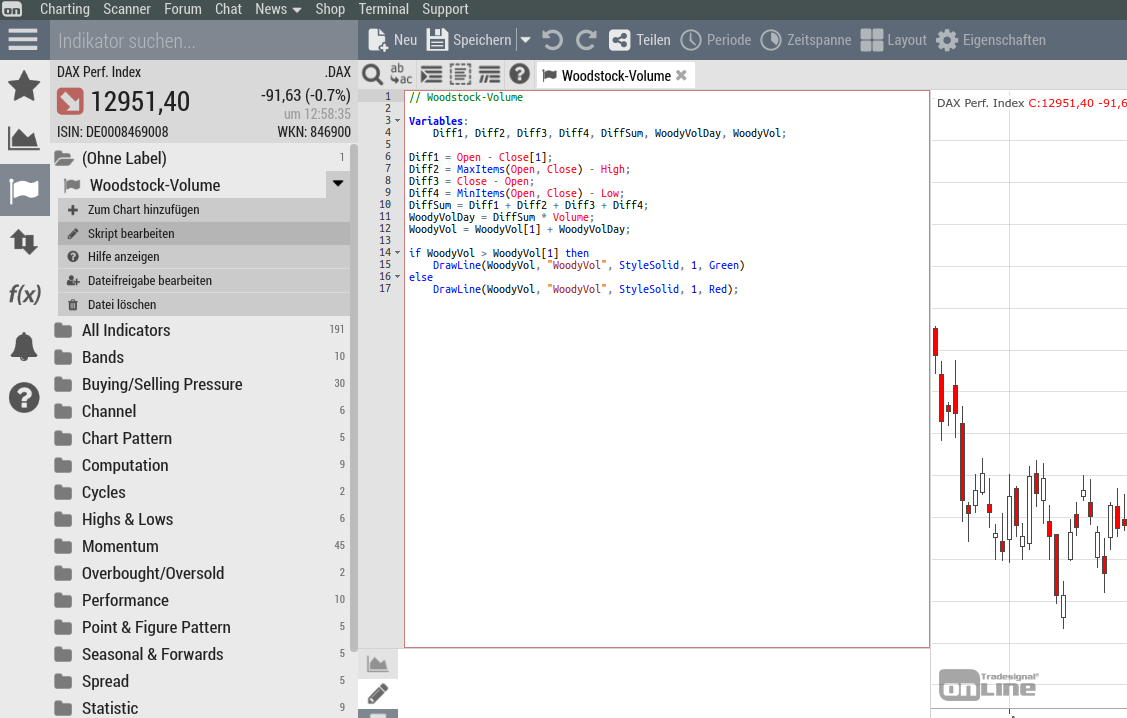Open the hamburger main menu
This screenshot has width=1127, height=718.
point(23,40)
